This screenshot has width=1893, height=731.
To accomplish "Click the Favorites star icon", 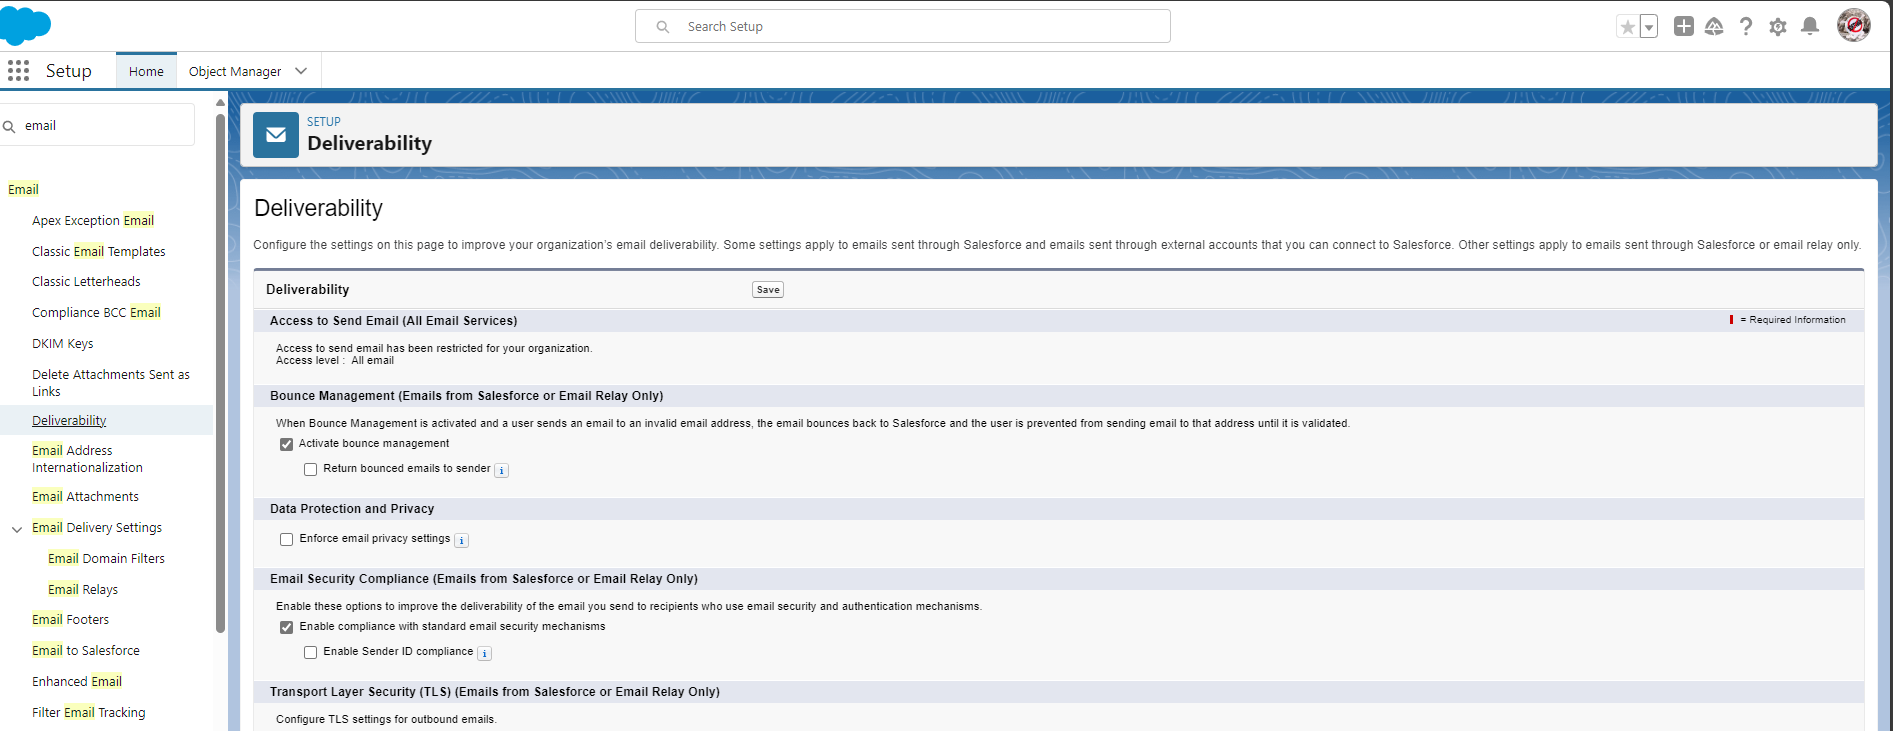I will pyautogui.click(x=1628, y=27).
